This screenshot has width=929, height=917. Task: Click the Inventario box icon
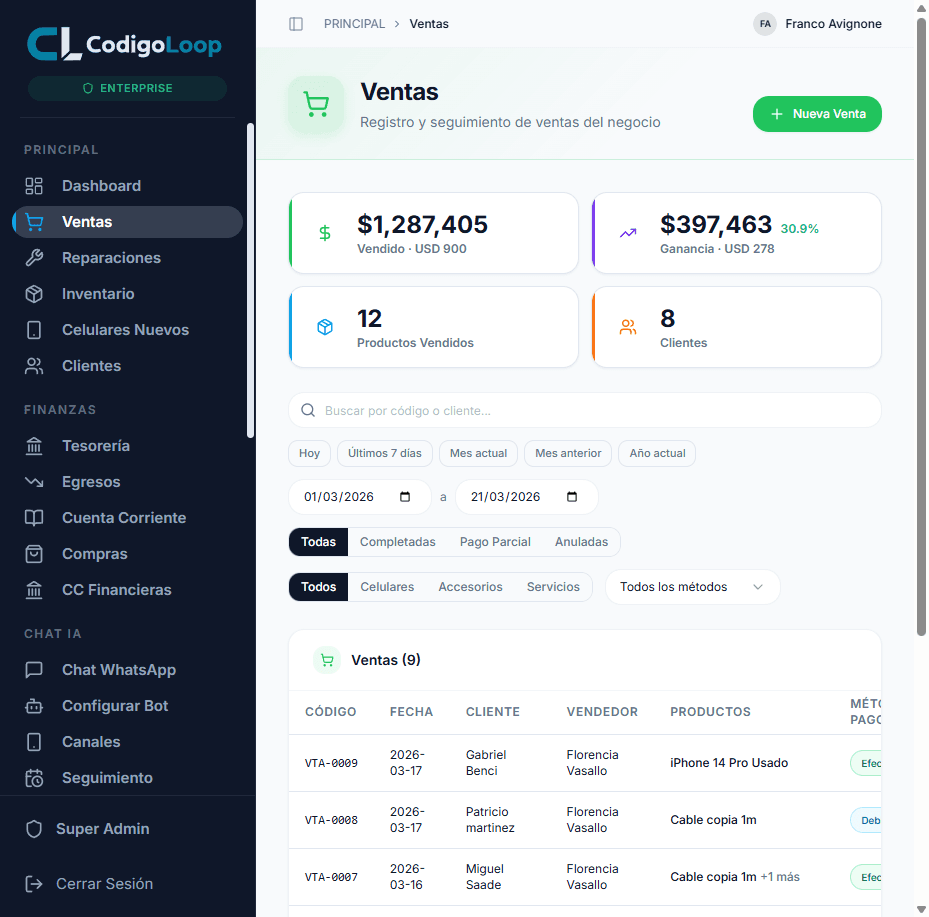[35, 293]
